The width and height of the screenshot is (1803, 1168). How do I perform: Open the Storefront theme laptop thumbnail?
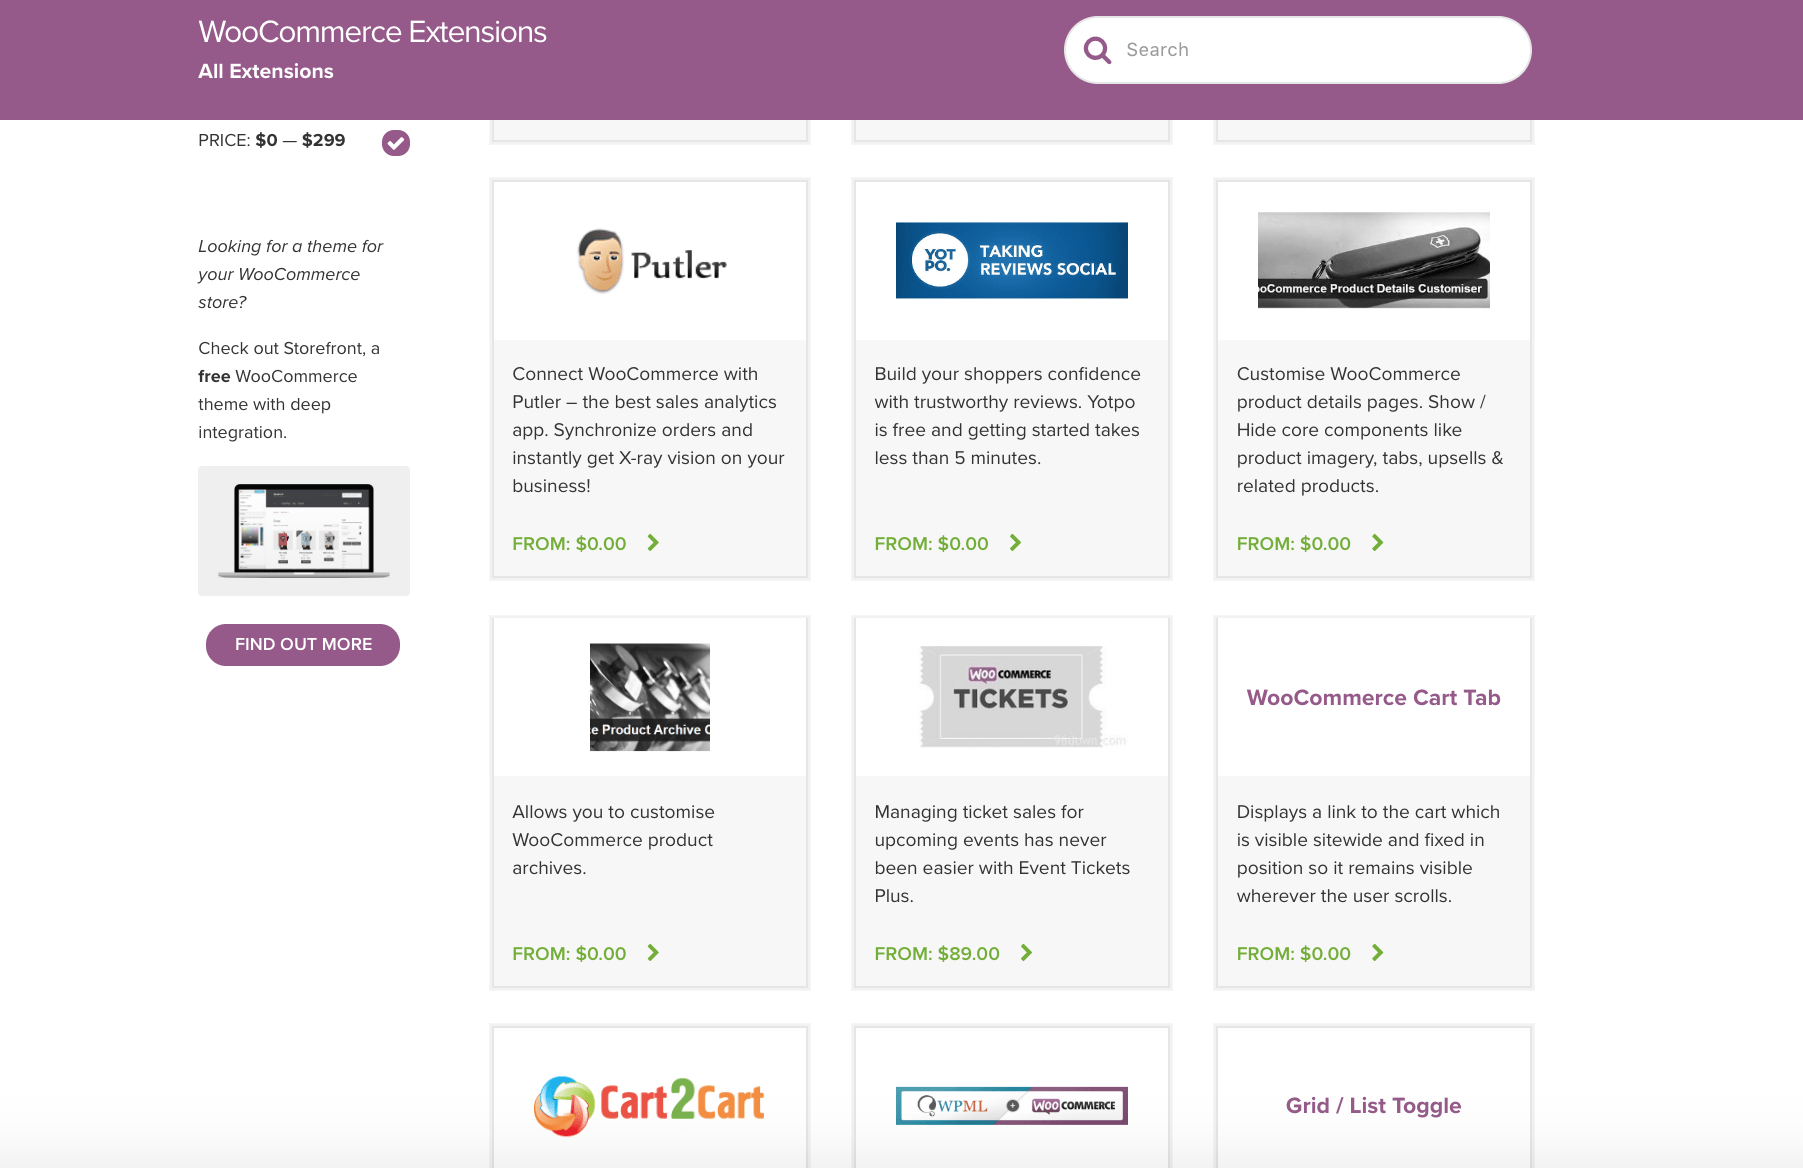[x=304, y=531]
